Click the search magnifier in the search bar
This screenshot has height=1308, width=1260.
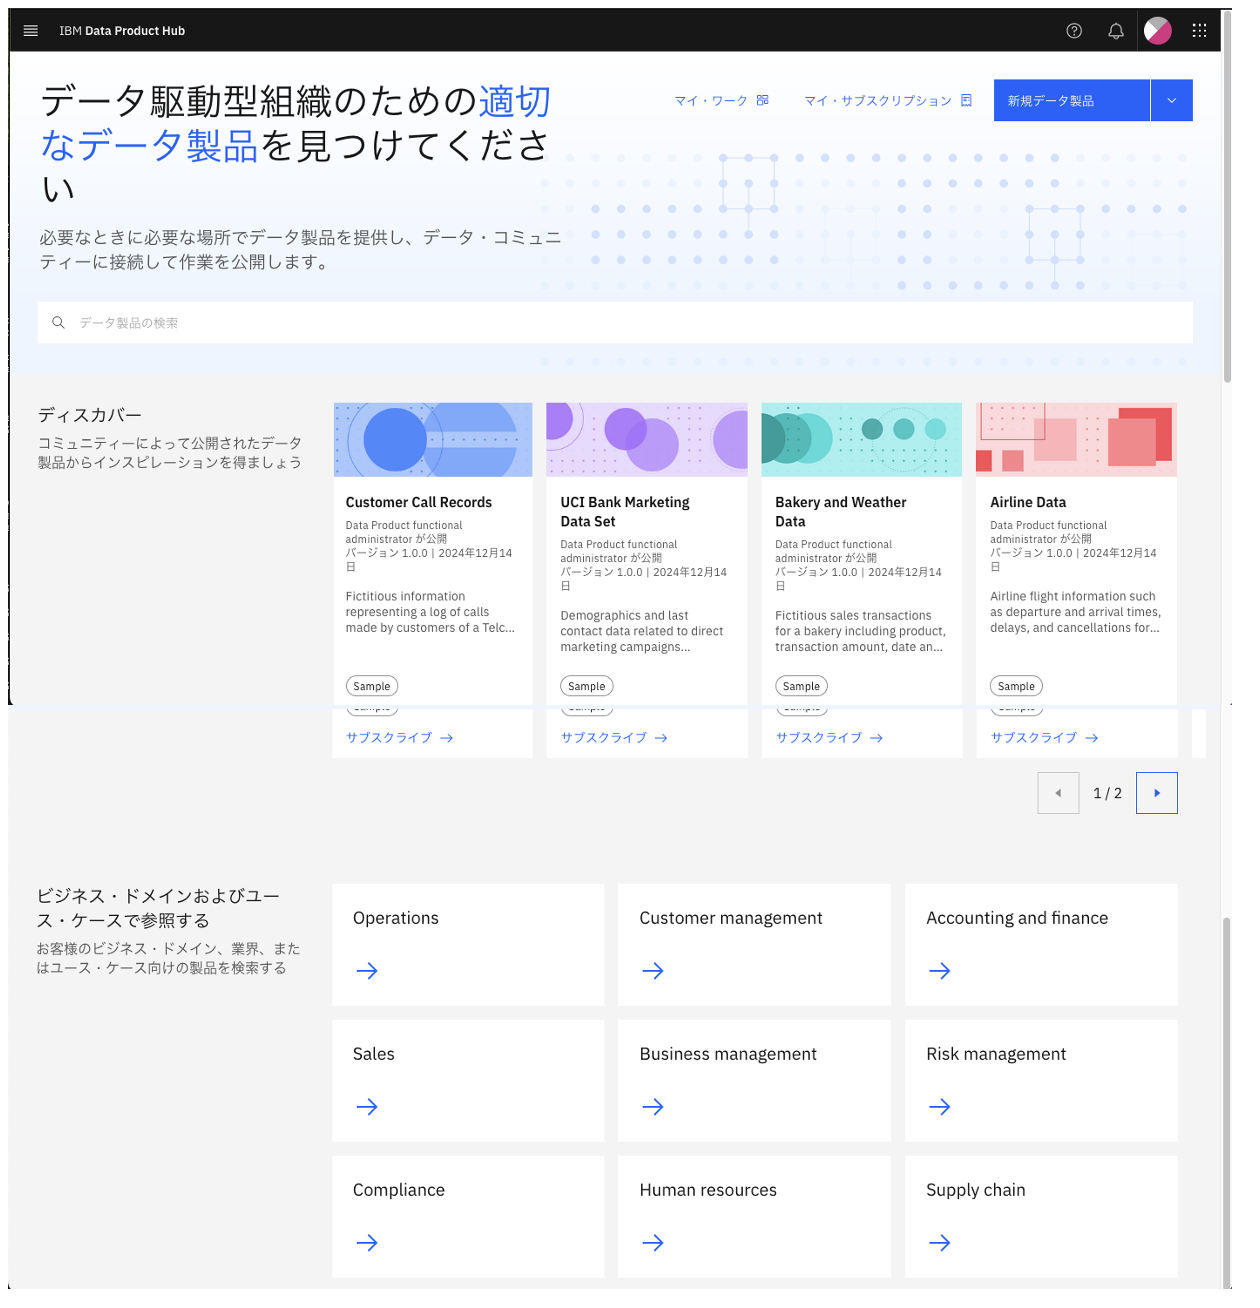(x=58, y=322)
